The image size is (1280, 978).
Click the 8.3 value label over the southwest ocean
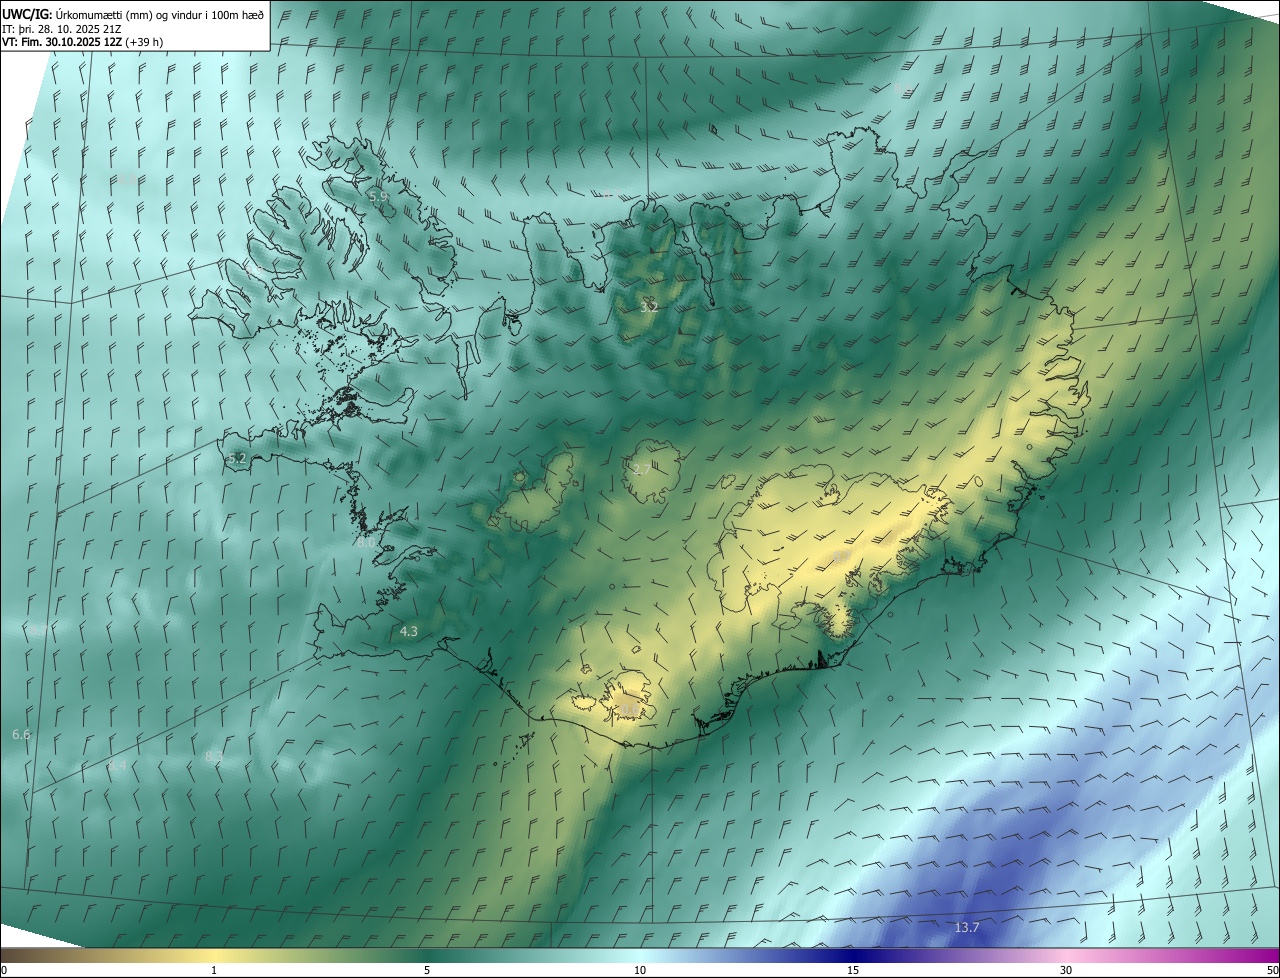point(214,757)
